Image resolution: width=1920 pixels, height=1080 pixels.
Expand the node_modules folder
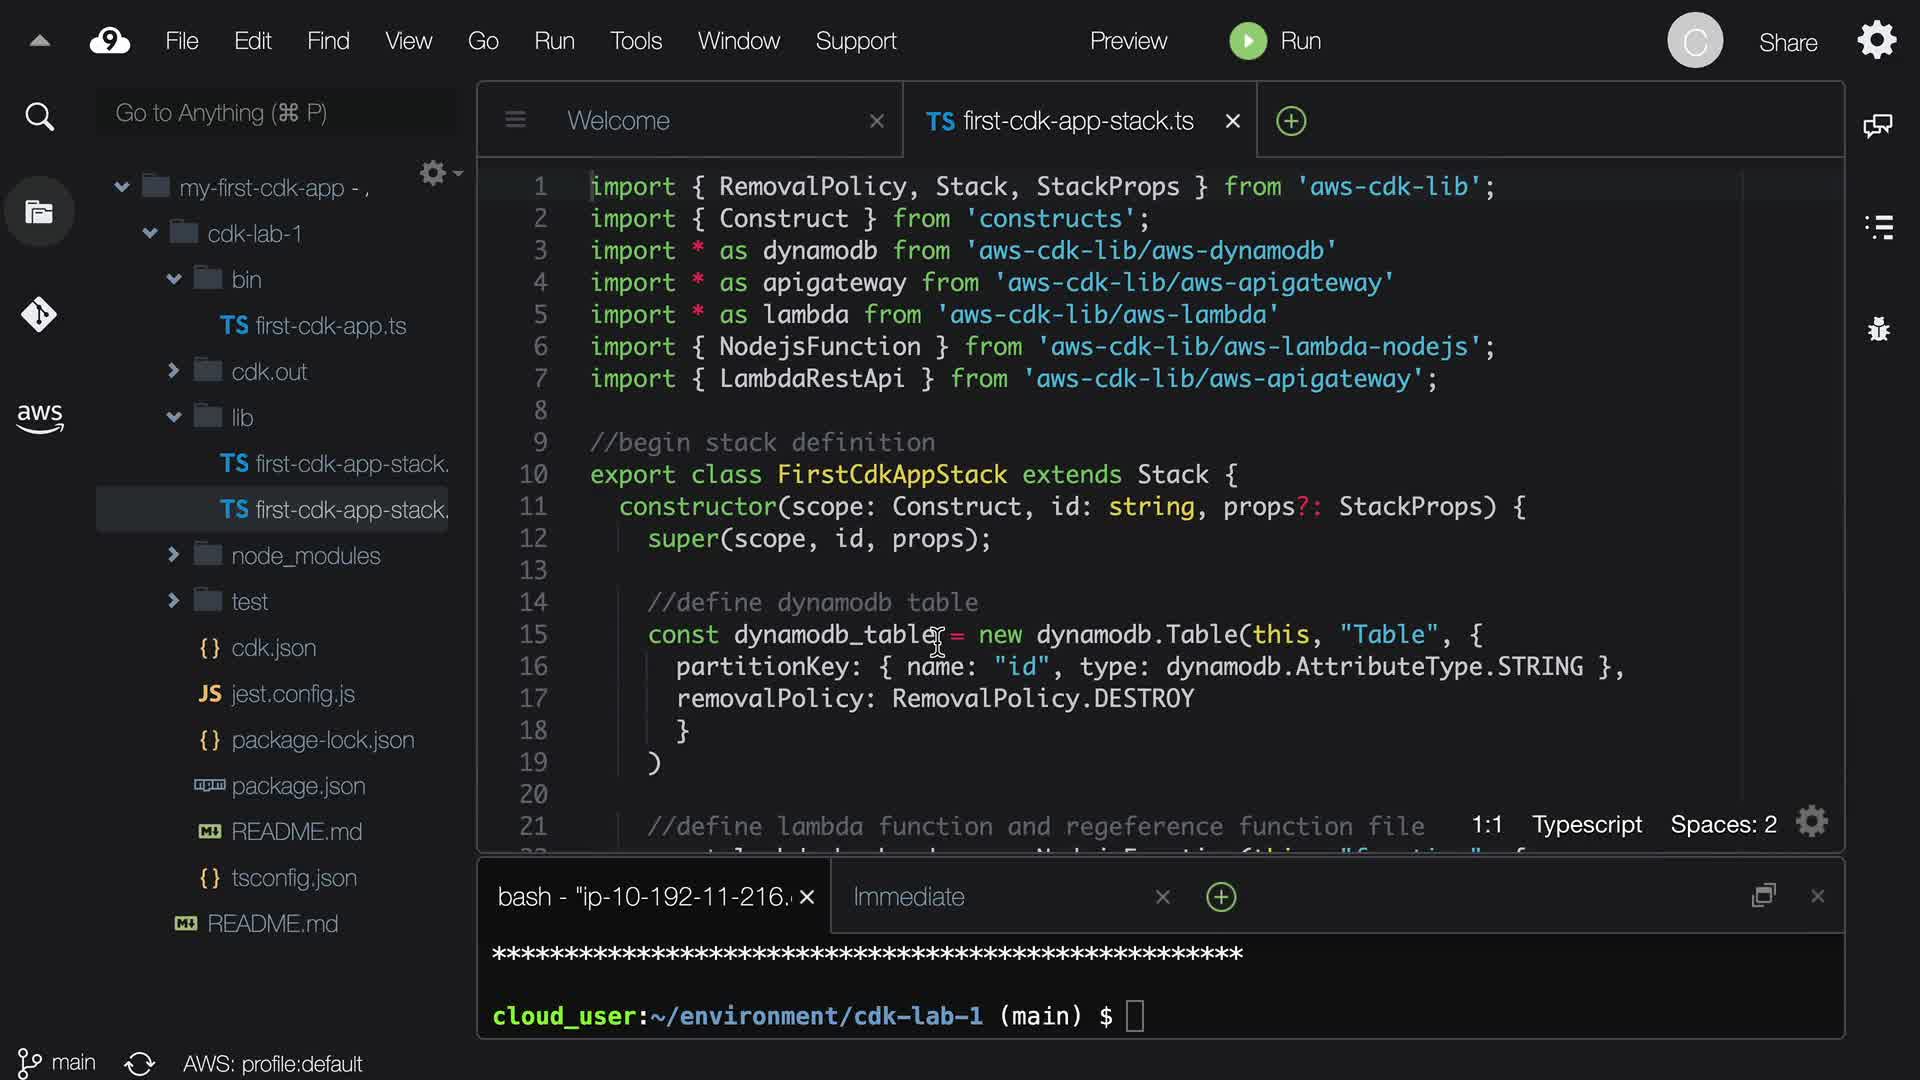[x=173, y=555]
